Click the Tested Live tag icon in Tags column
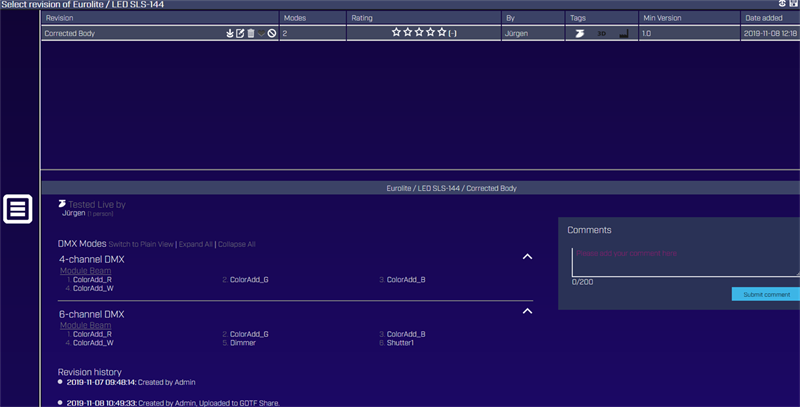The width and height of the screenshot is (800, 407). (x=579, y=34)
